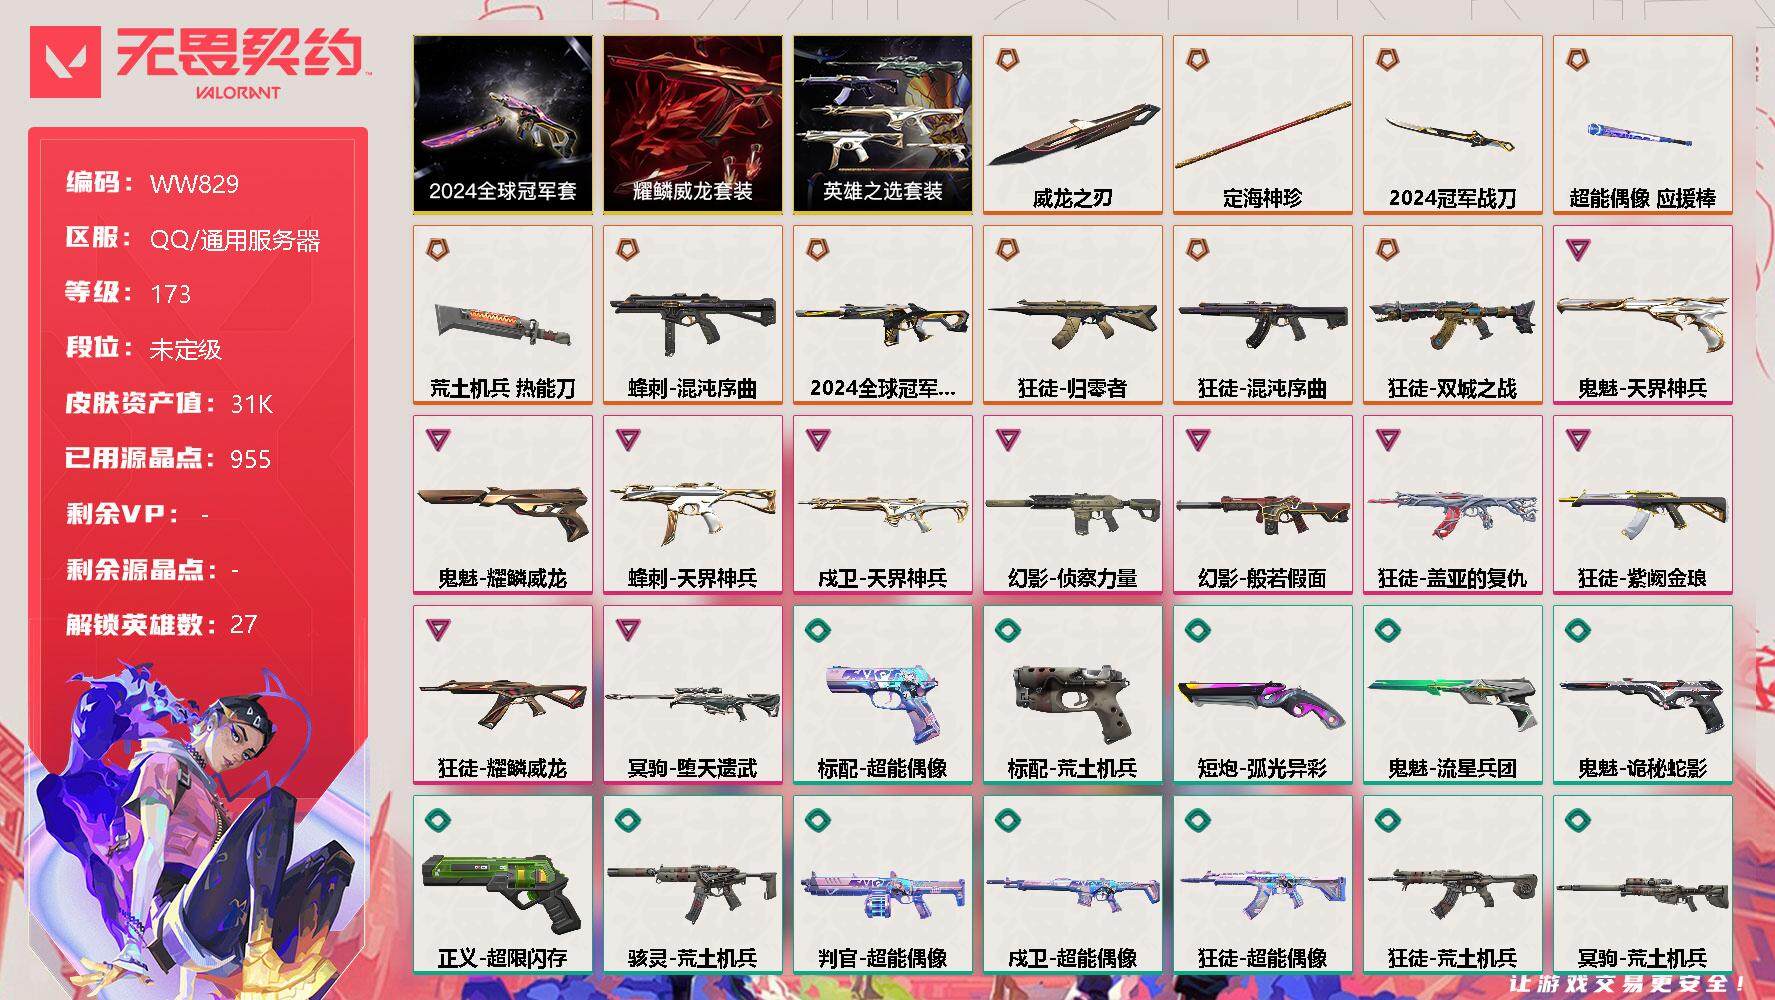Screen dimensions: 1775x1000
Task: Pick the 2024冠军战刀 blade skin
Action: coord(1452,124)
